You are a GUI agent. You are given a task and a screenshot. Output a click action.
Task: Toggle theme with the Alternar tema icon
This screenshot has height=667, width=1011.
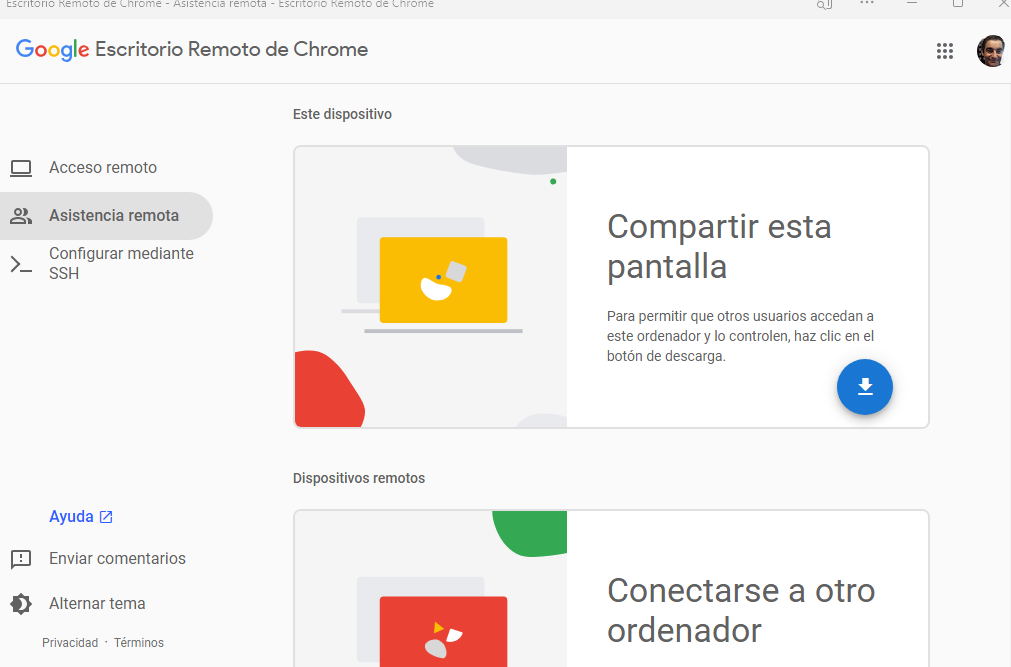click(x=21, y=604)
